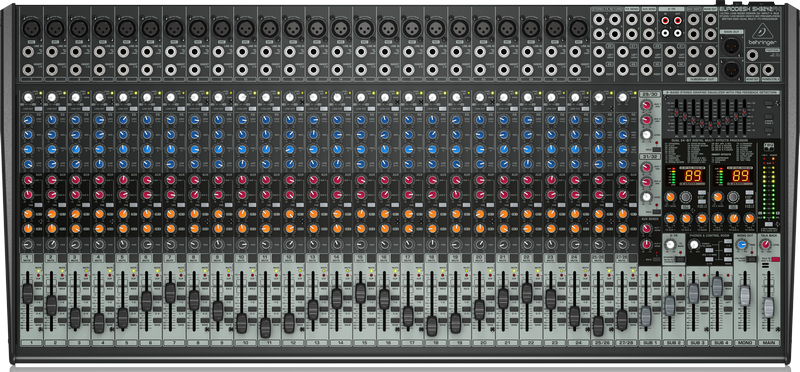Turn the right FX program selector knob

click(733, 197)
